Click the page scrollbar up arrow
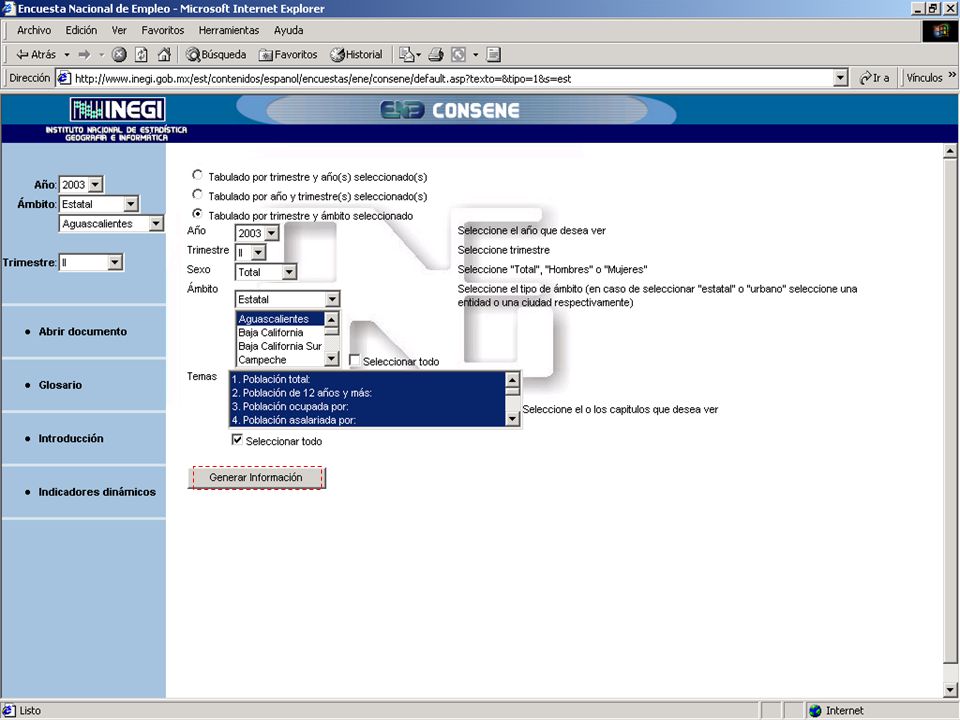This screenshot has width=960, height=720. point(950,151)
